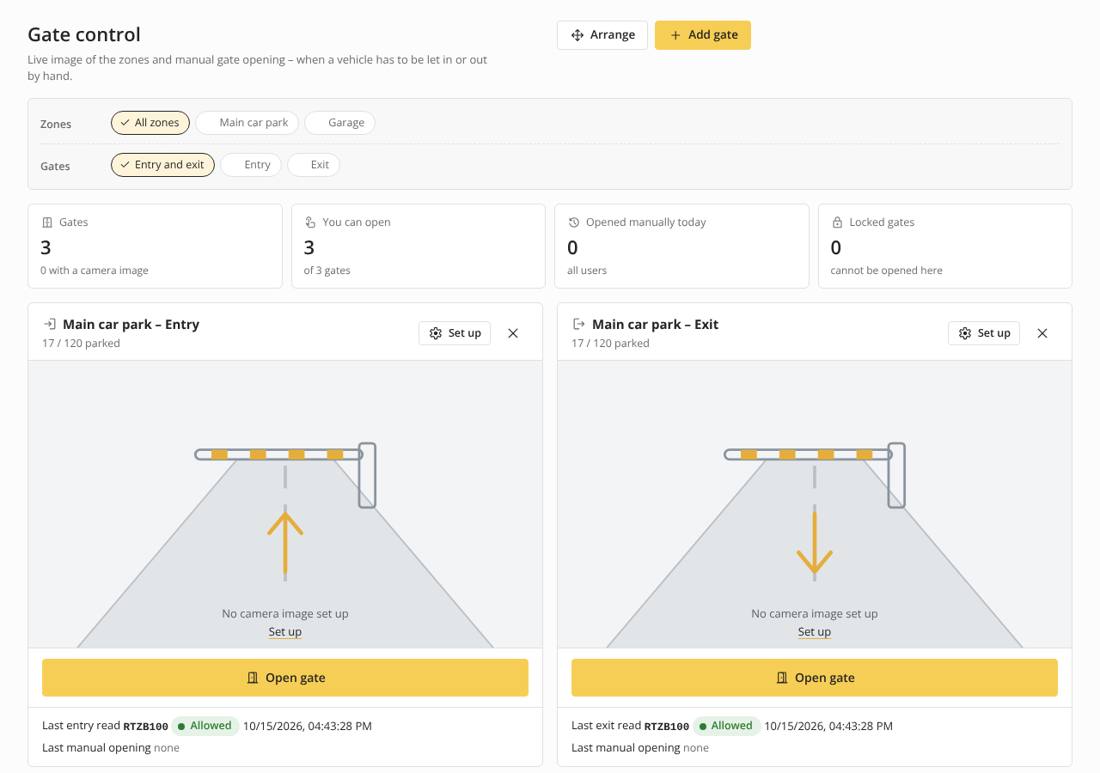
Task: Click the Set up link under Exit camera placeholder
Action: pos(814,632)
